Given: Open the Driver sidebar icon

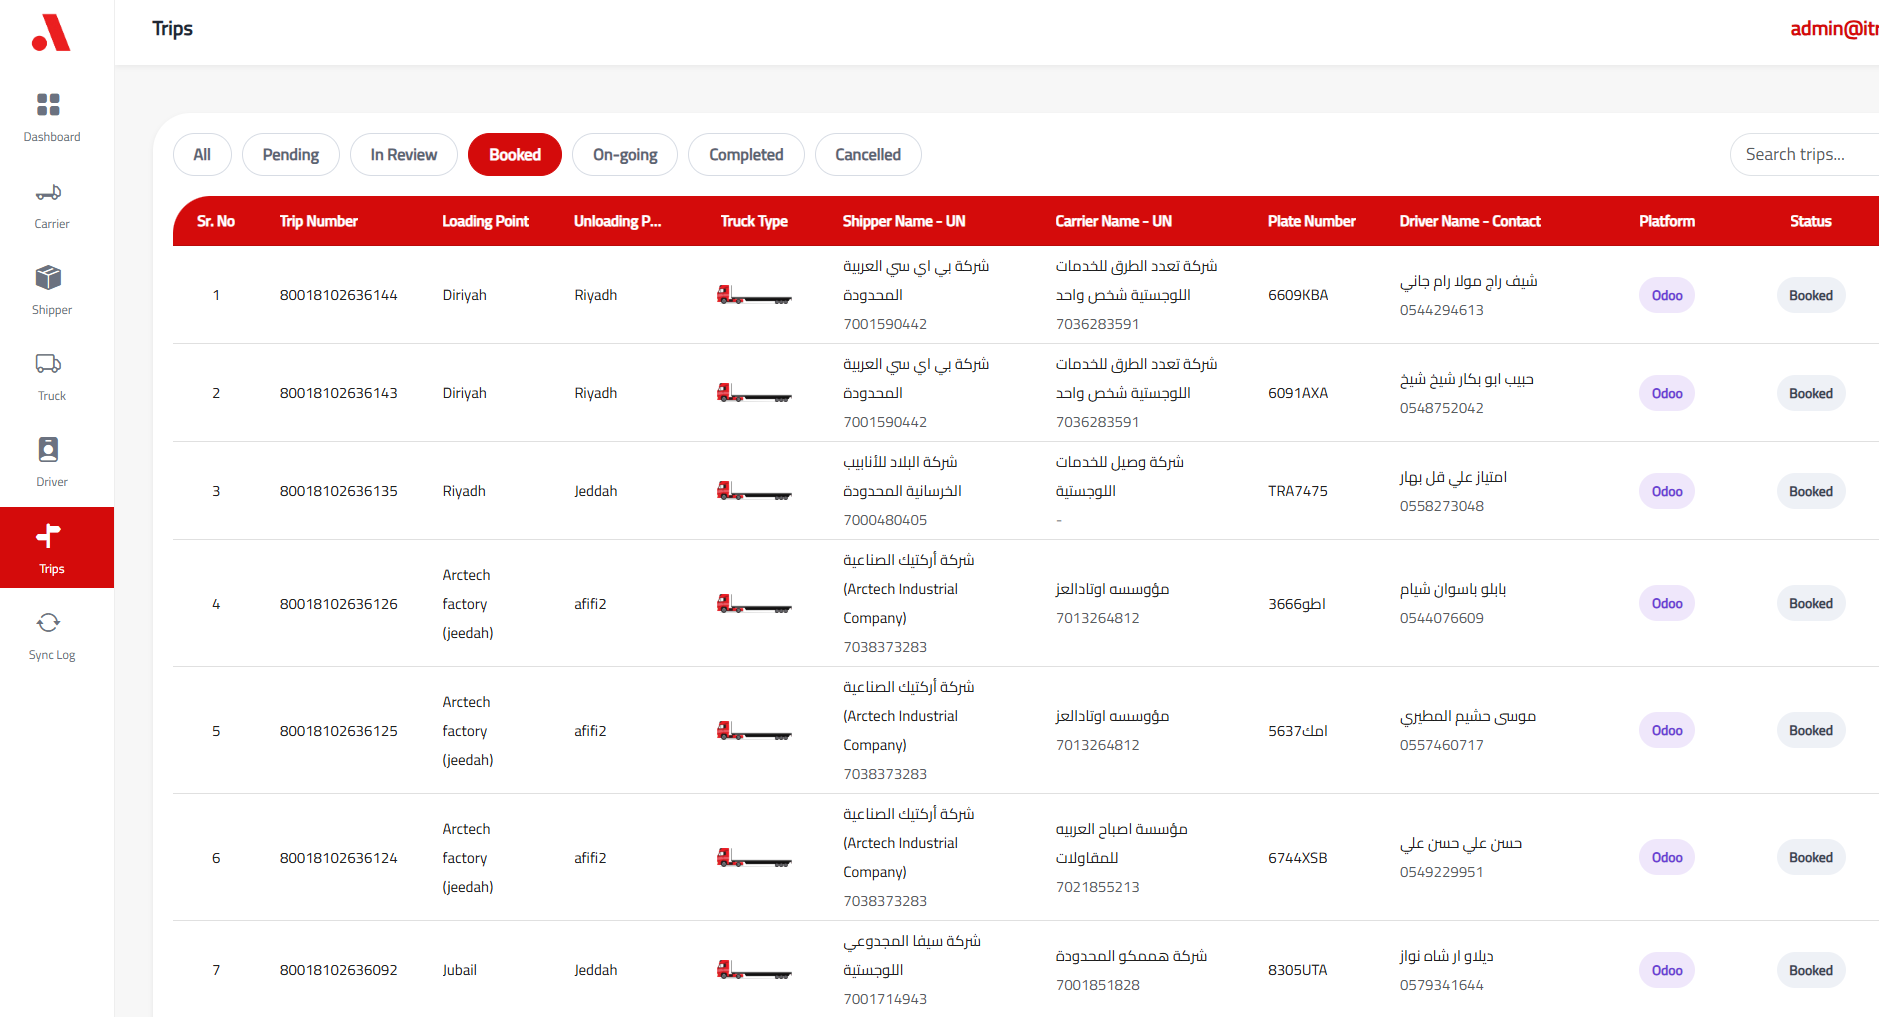Looking at the screenshot, I should [x=48, y=449].
